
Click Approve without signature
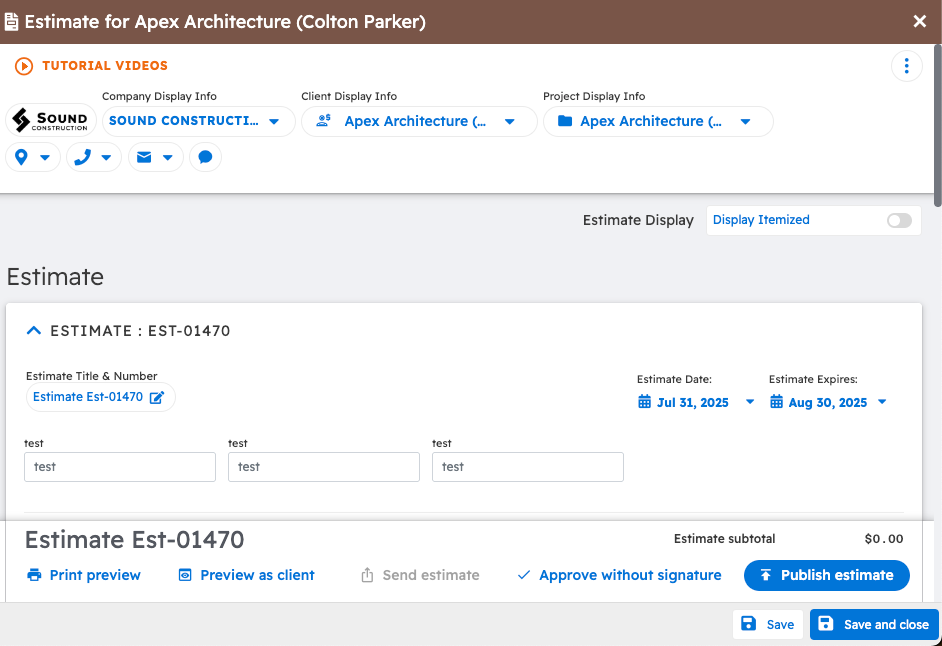619,575
